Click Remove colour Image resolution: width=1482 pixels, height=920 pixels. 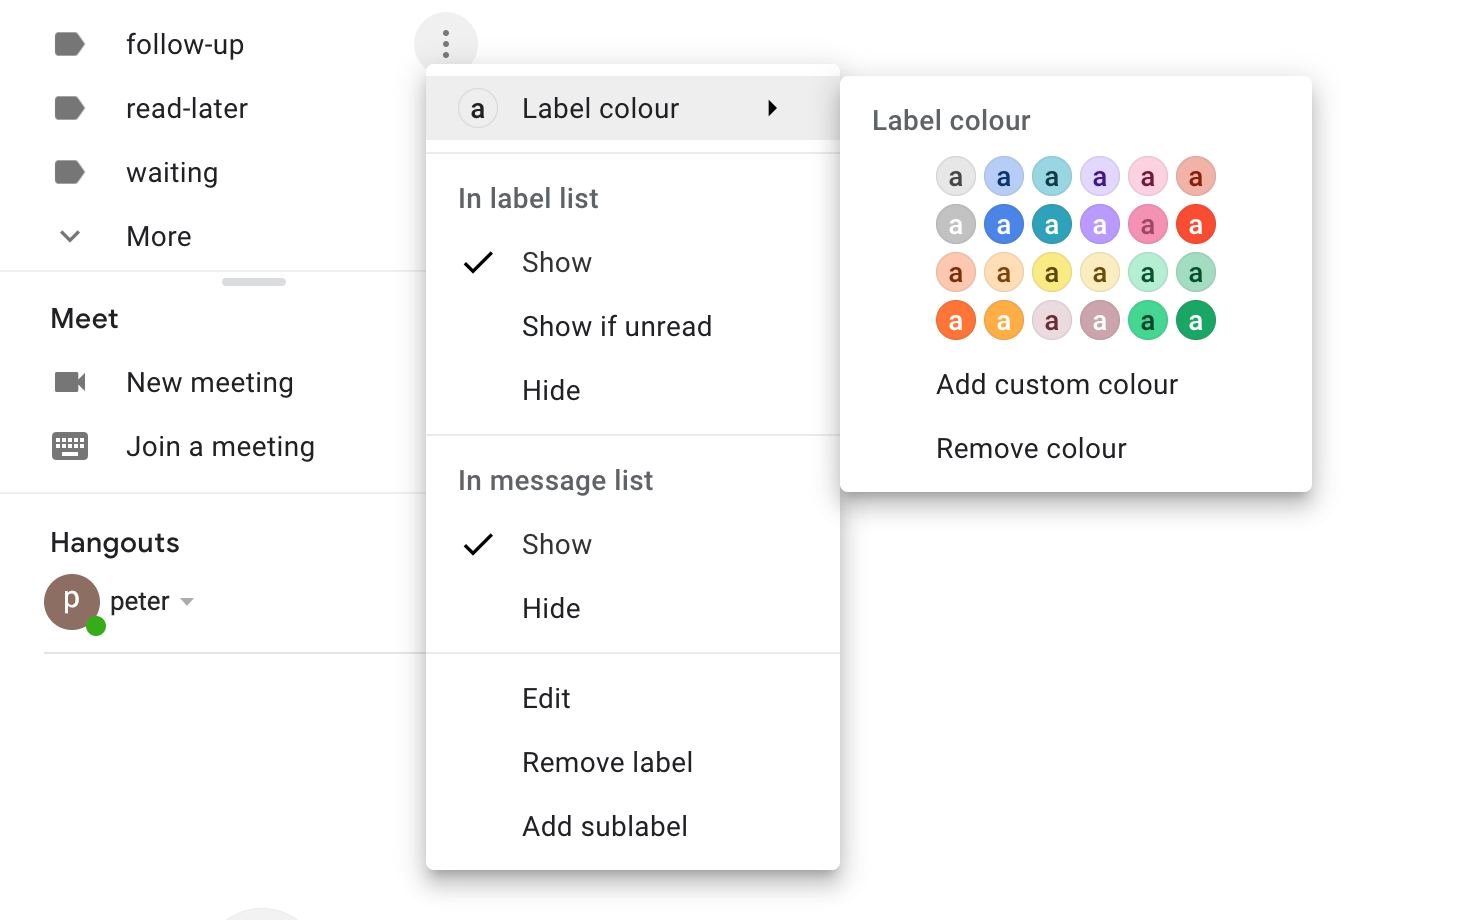[x=1031, y=448]
